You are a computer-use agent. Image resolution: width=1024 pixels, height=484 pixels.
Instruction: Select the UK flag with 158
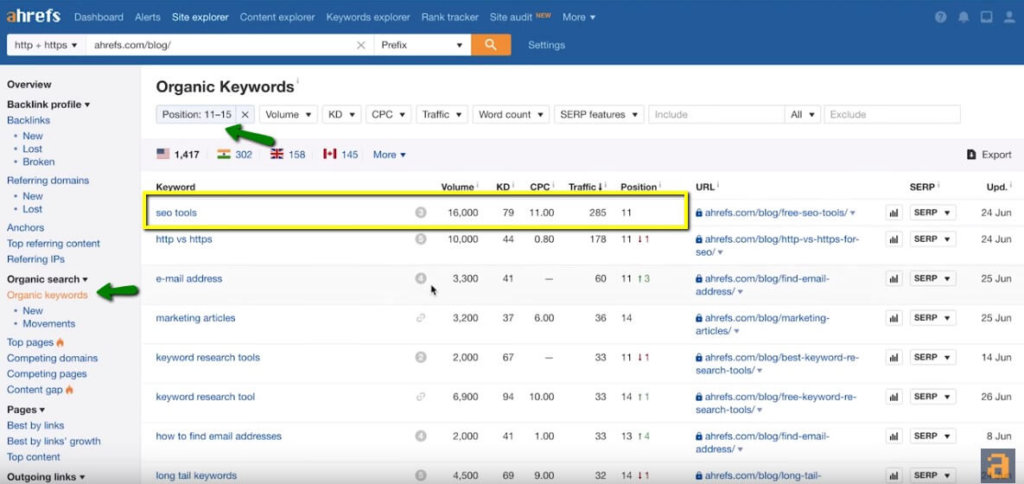pos(288,155)
